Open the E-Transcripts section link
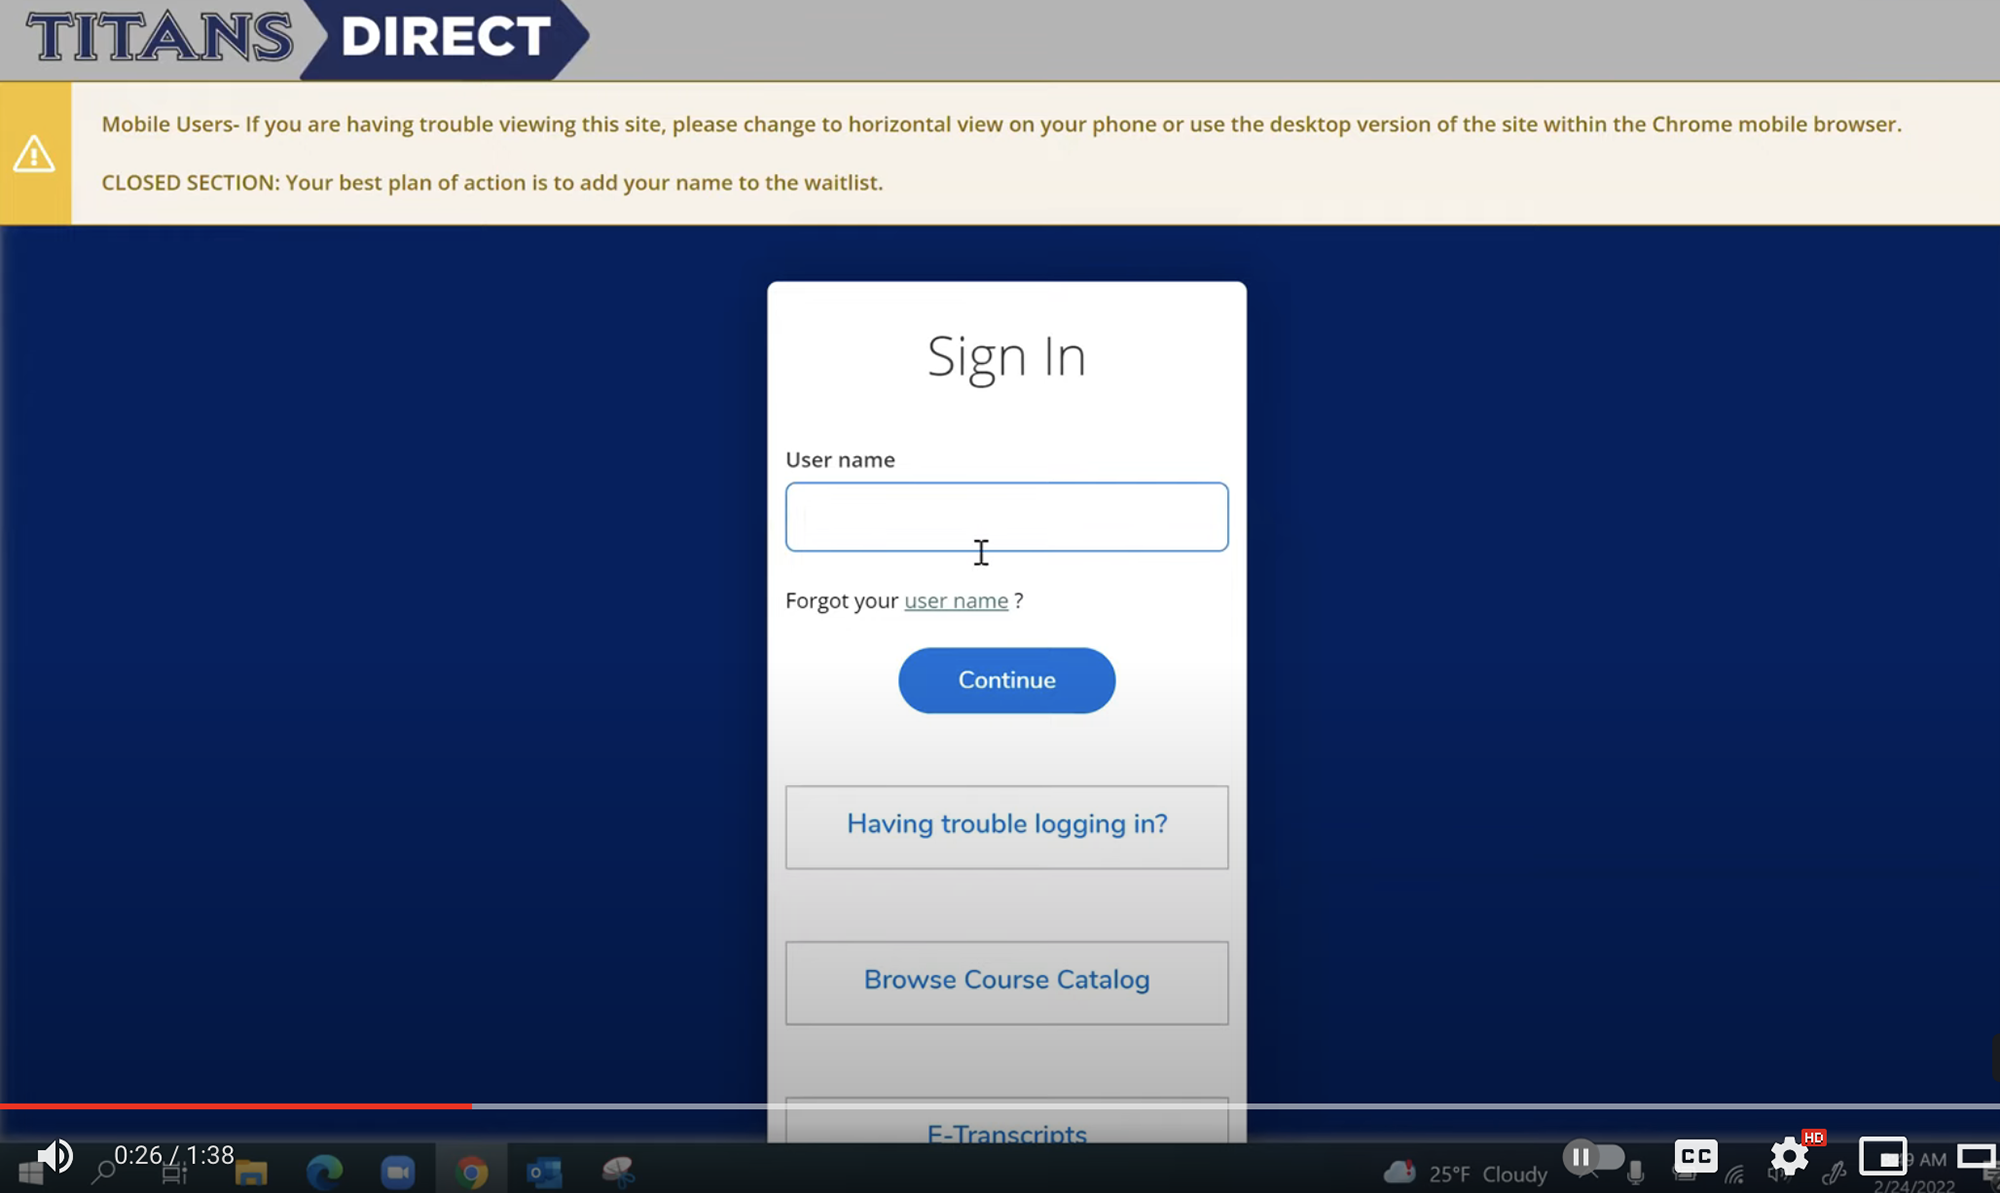 point(1006,1131)
